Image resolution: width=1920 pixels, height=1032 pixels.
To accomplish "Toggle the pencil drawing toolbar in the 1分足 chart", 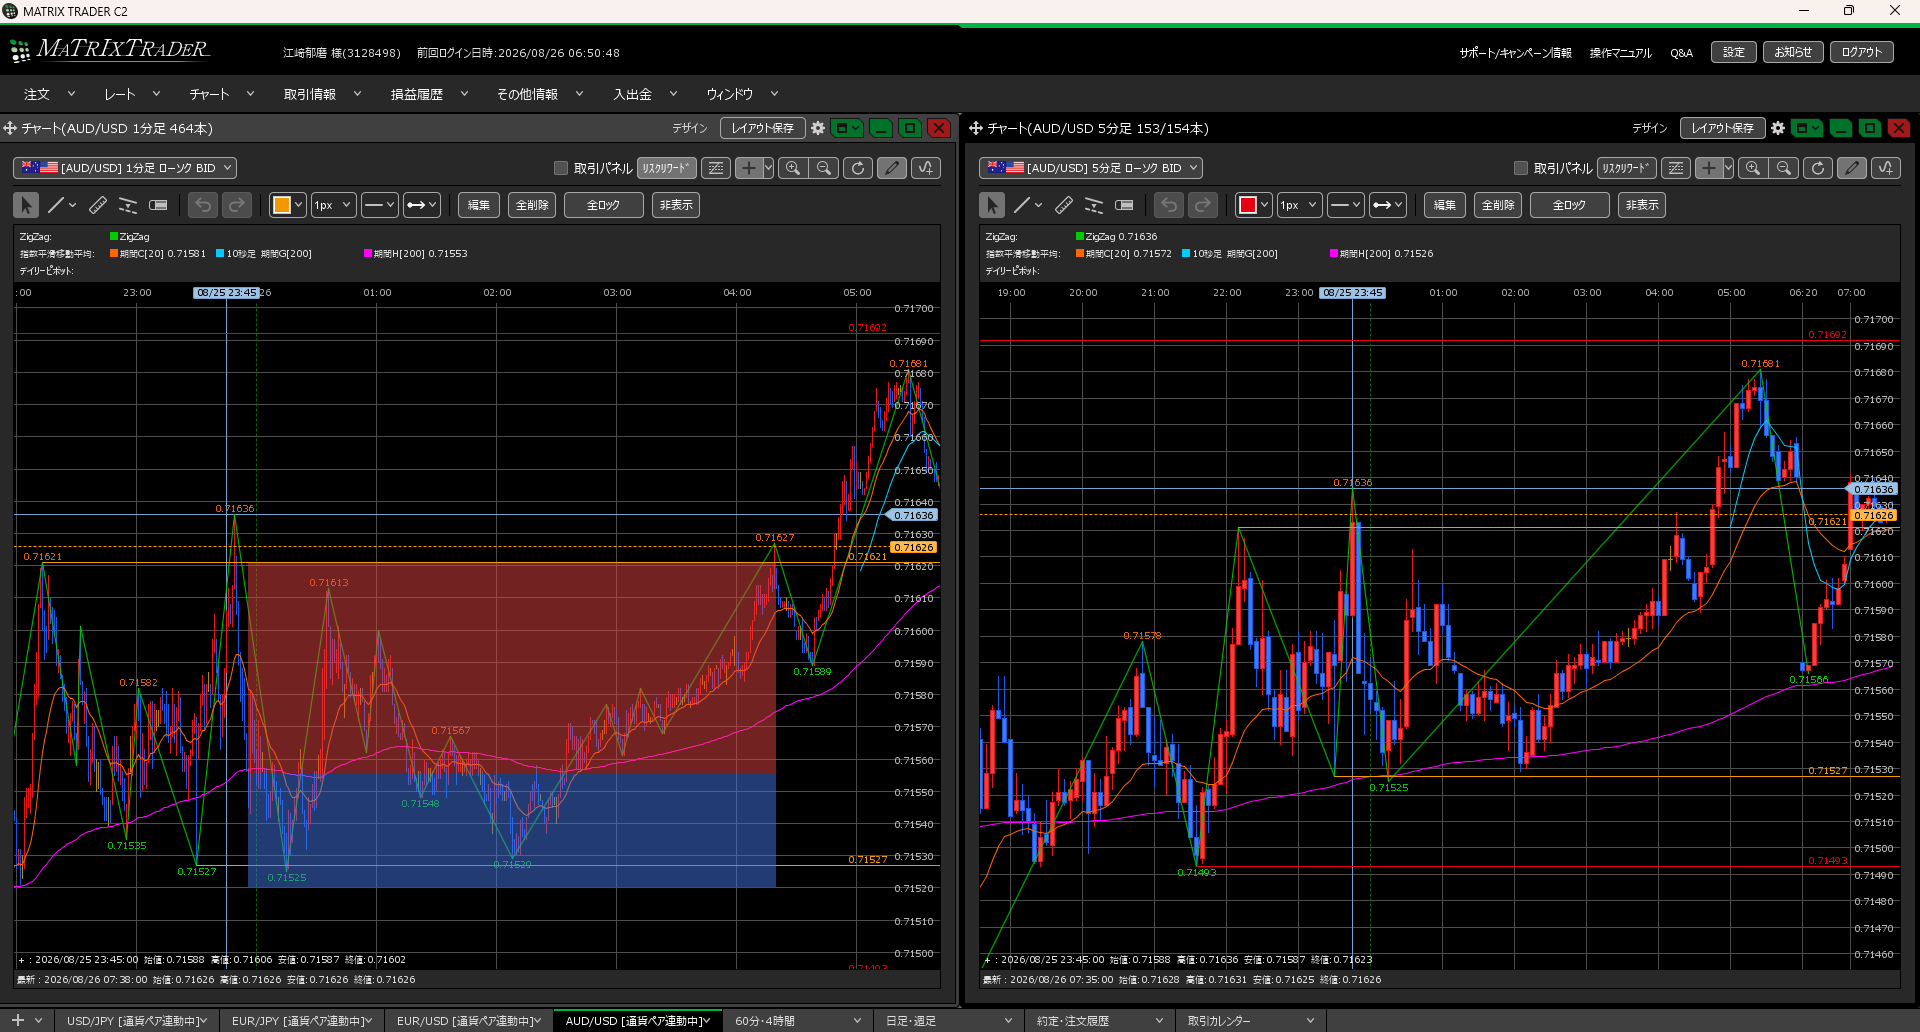I will [x=892, y=168].
